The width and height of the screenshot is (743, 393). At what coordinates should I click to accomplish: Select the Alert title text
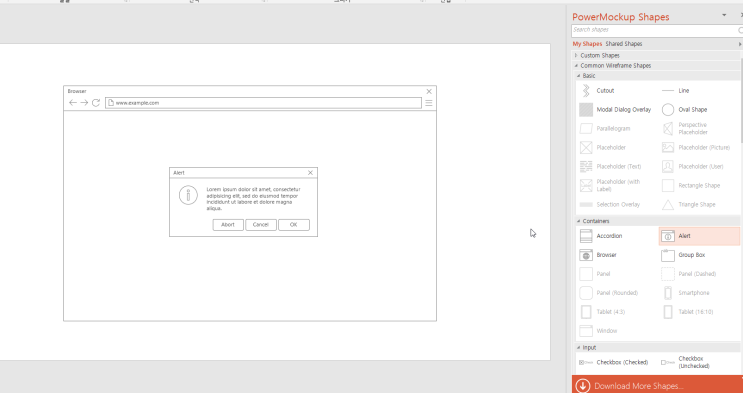[x=179, y=173]
